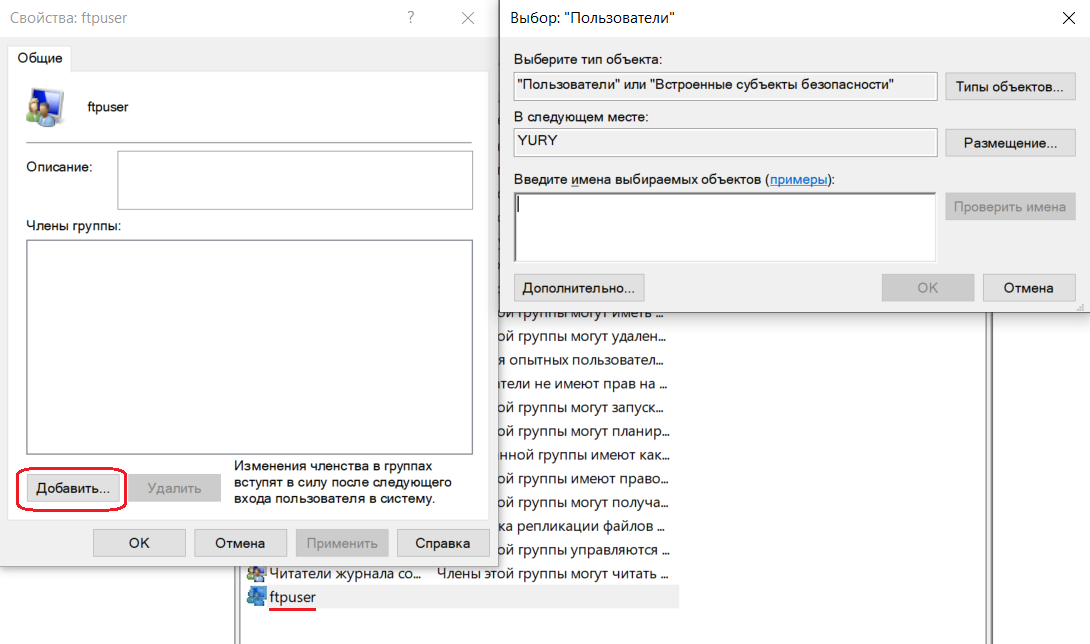The image size is (1090, 644).
Task: Open the Типы объектов dialog
Action: [x=1010, y=87]
